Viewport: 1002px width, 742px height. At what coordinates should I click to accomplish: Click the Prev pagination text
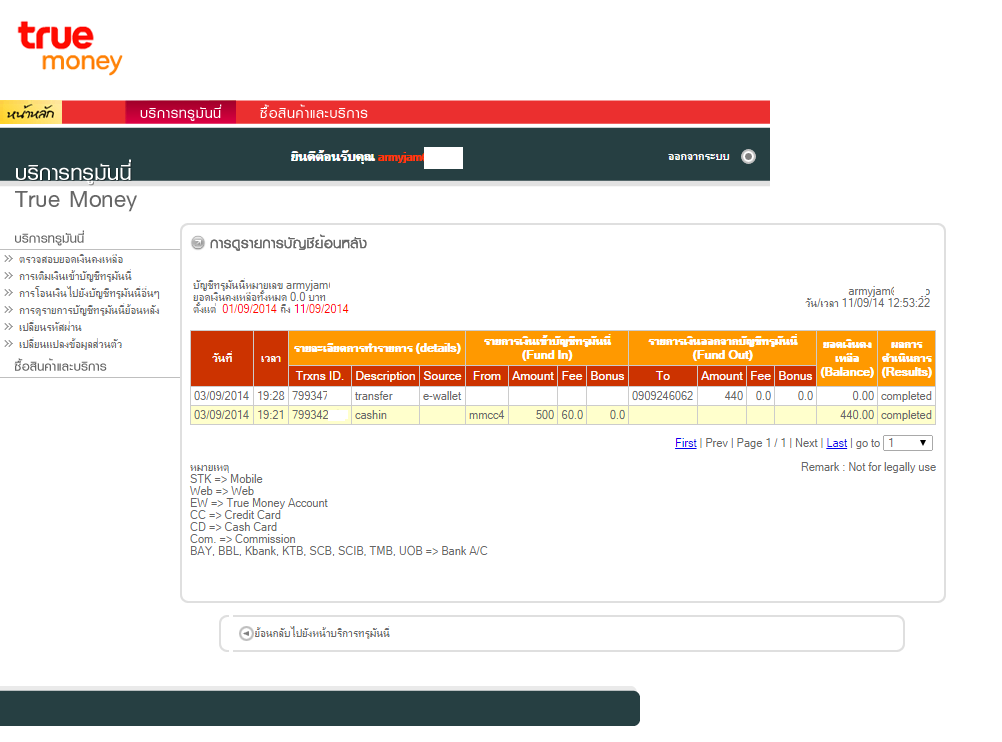click(716, 443)
